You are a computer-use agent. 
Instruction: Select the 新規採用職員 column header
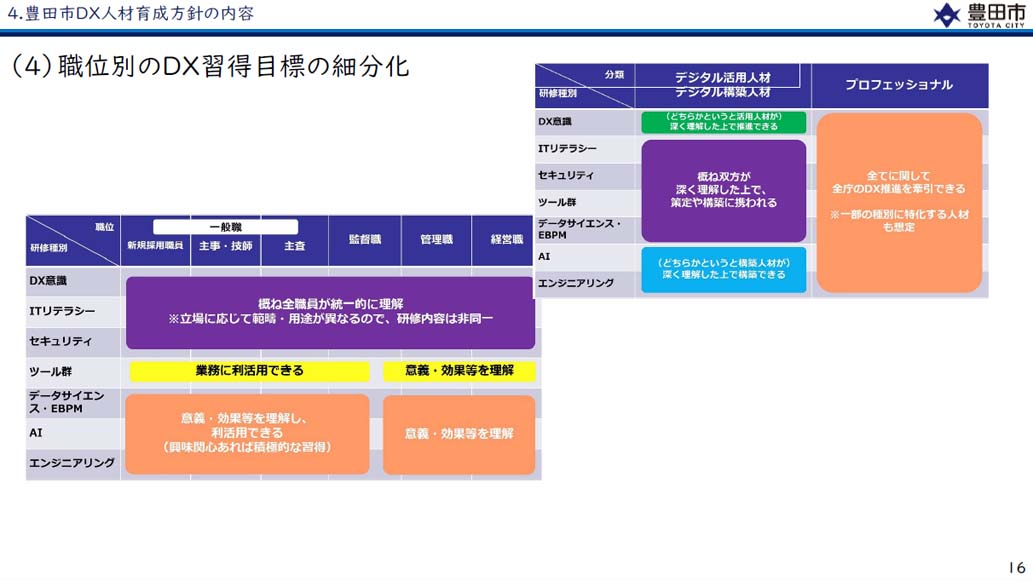(x=155, y=245)
